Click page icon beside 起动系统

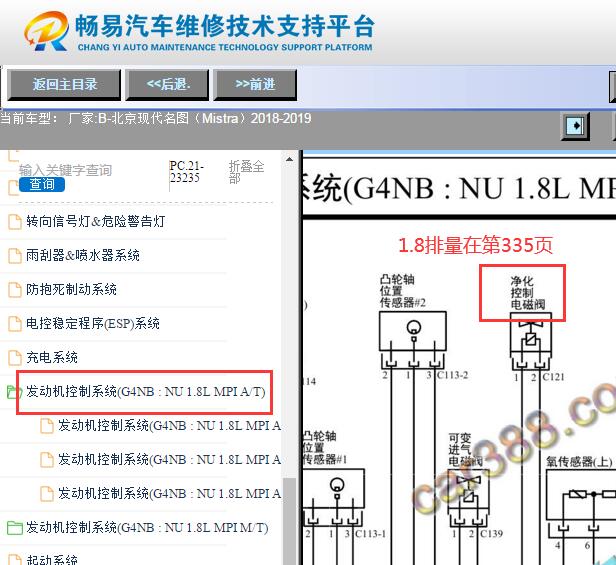pyautogui.click(x=15, y=560)
